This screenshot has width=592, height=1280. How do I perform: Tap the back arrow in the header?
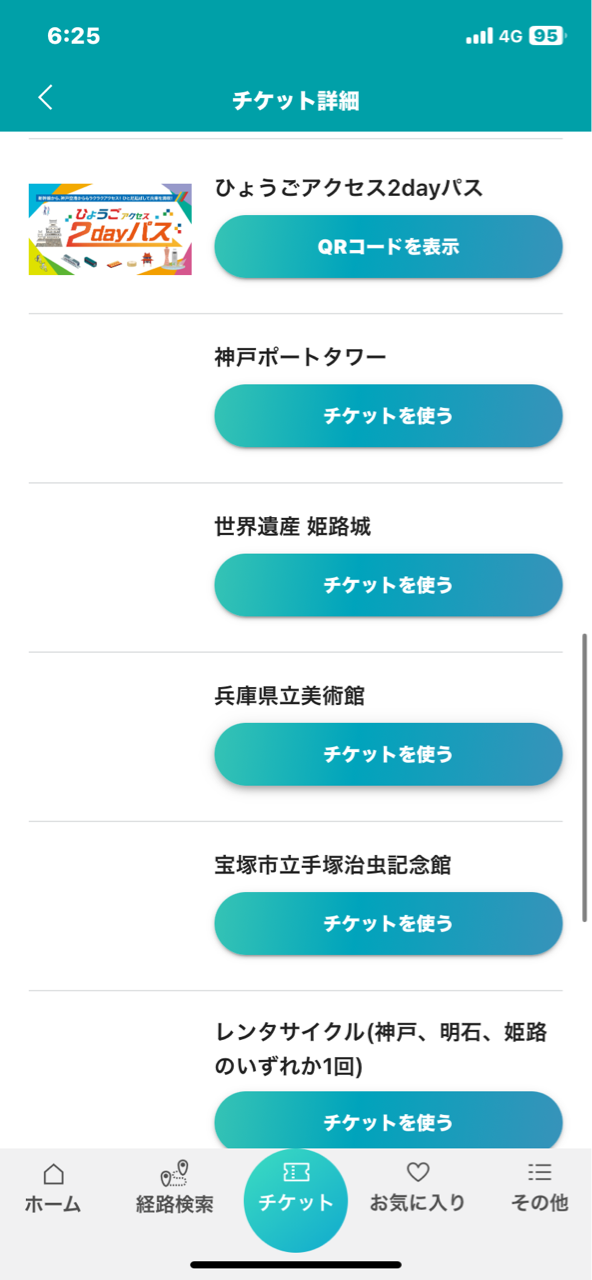pyautogui.click(x=45, y=97)
